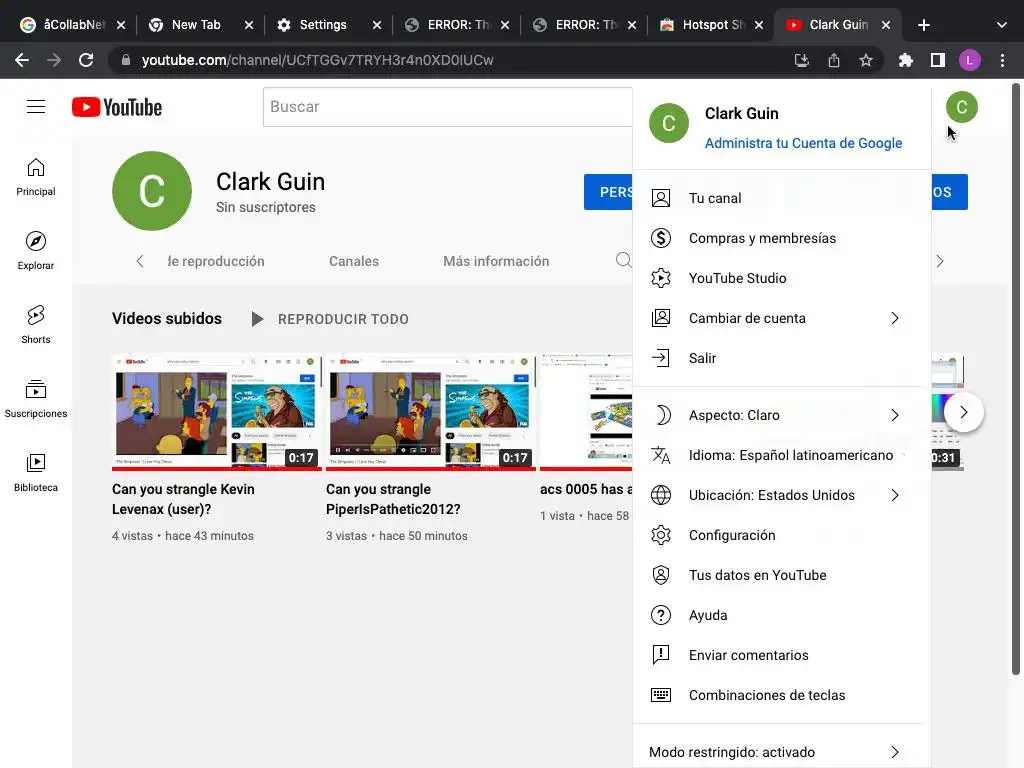
Task: Click the YouTube logo
Action: tap(117, 107)
